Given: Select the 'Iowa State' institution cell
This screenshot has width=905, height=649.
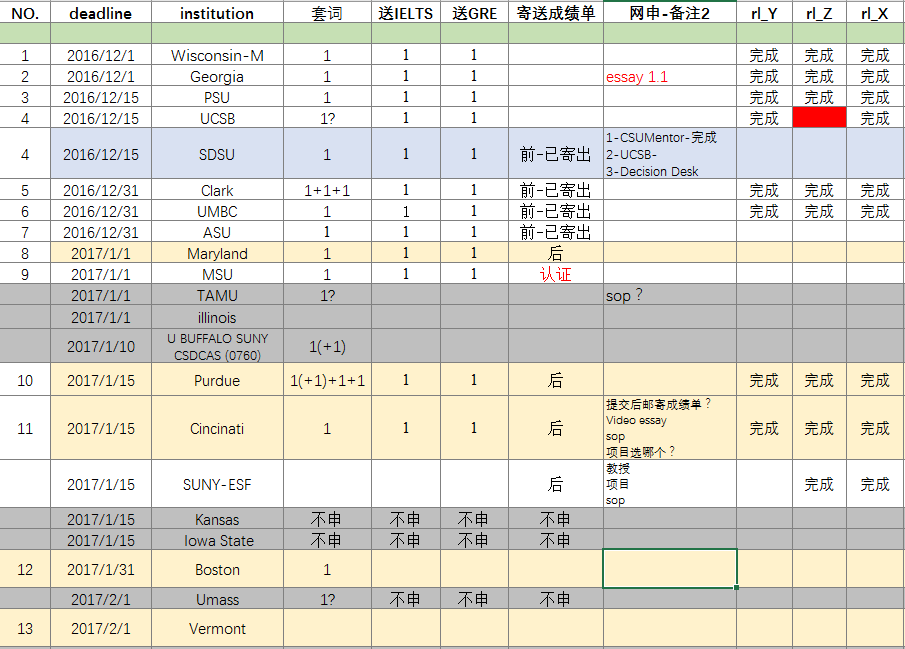Looking at the screenshot, I should point(217,541).
